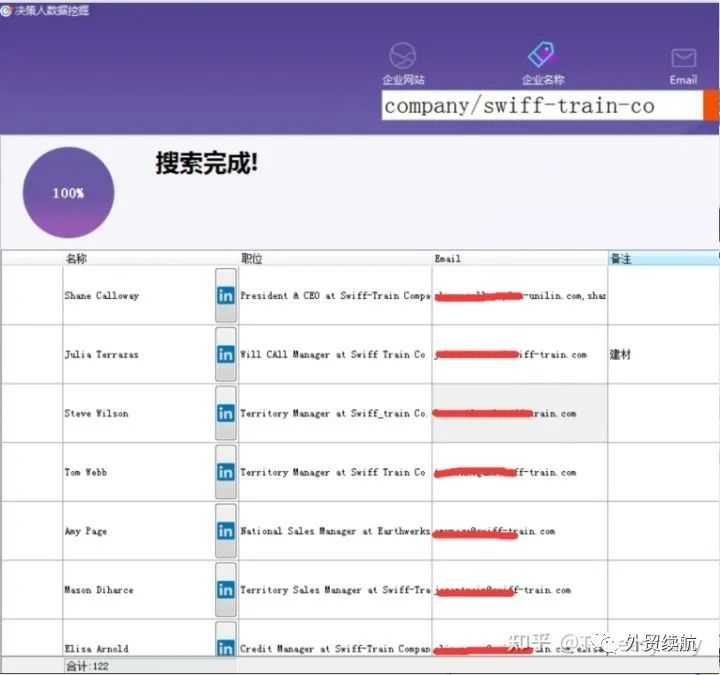720x675 pixels.
Task: Click National Sales Manager at Earthwerks cell
Action: point(335,531)
